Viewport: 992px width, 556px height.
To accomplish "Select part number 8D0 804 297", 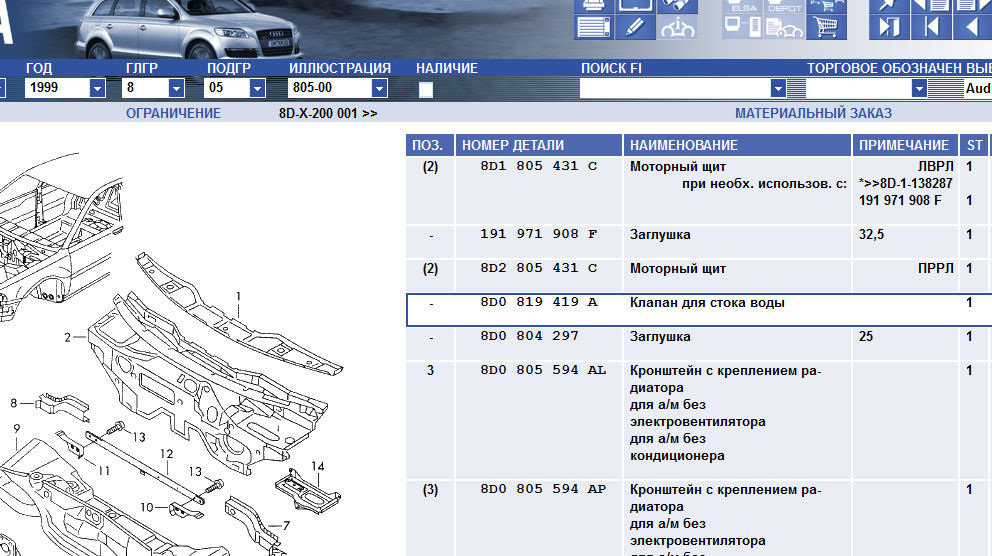I will point(530,337).
